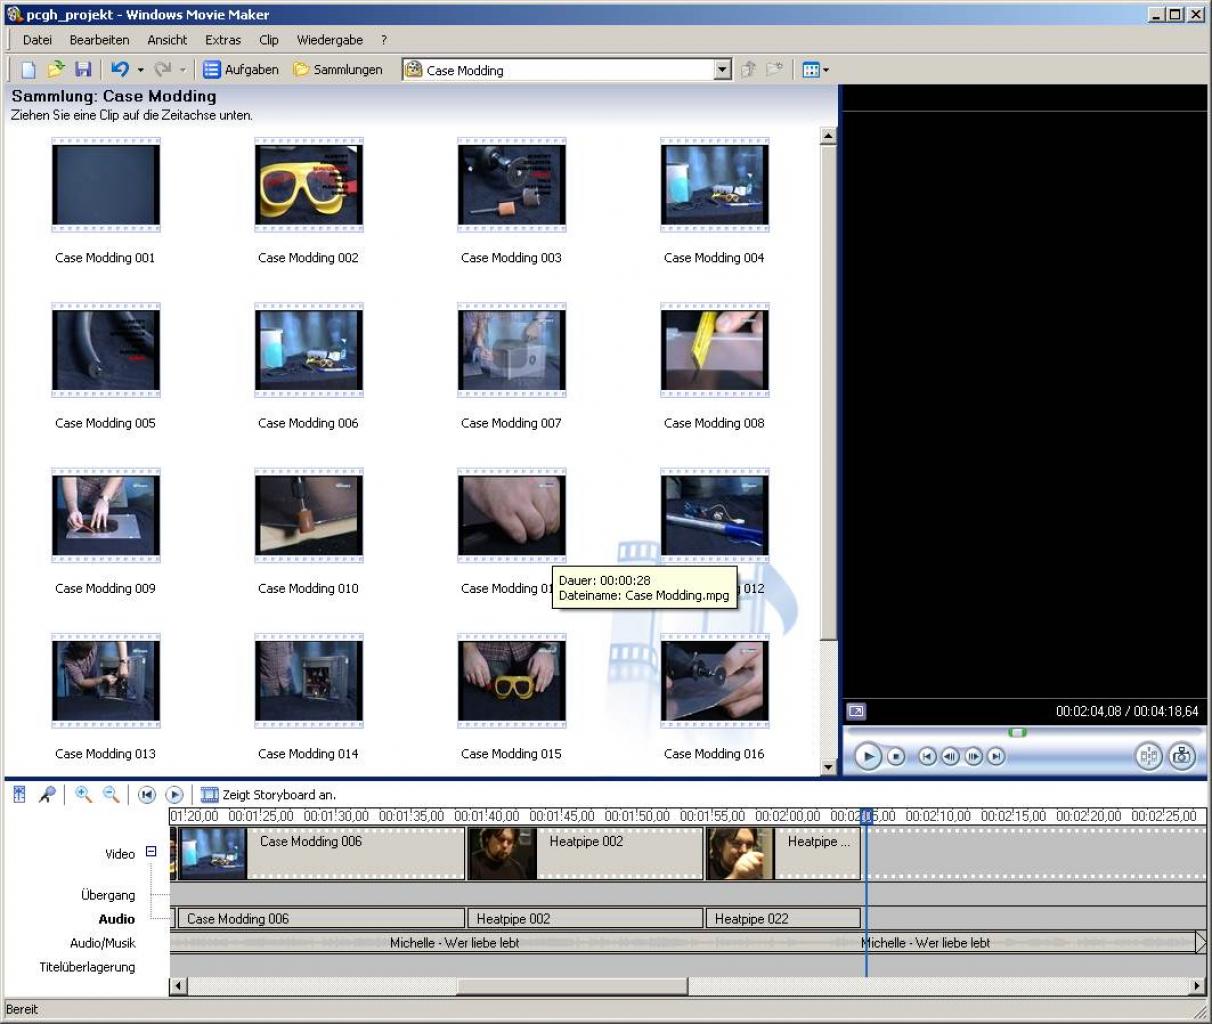
Task: Select the Case Modding 006 video clip on timeline
Action: [321, 853]
